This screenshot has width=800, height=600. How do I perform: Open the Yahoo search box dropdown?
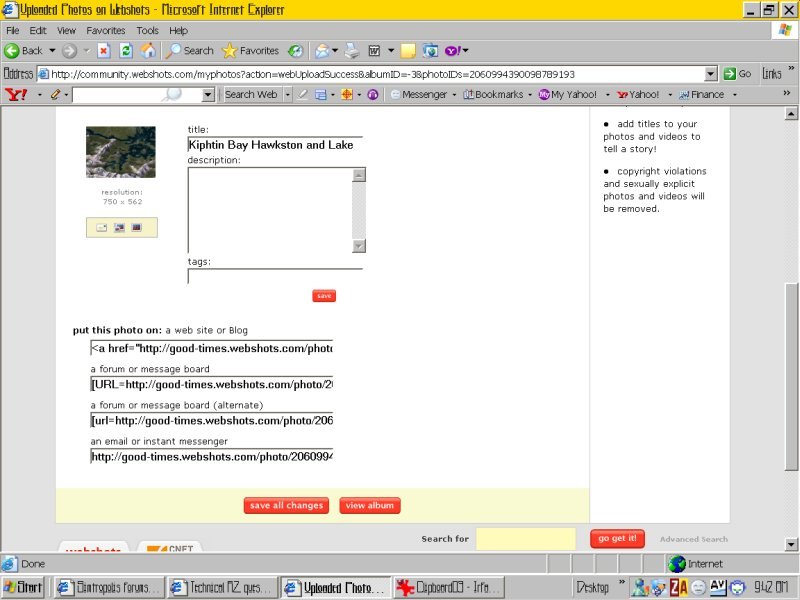[208, 95]
